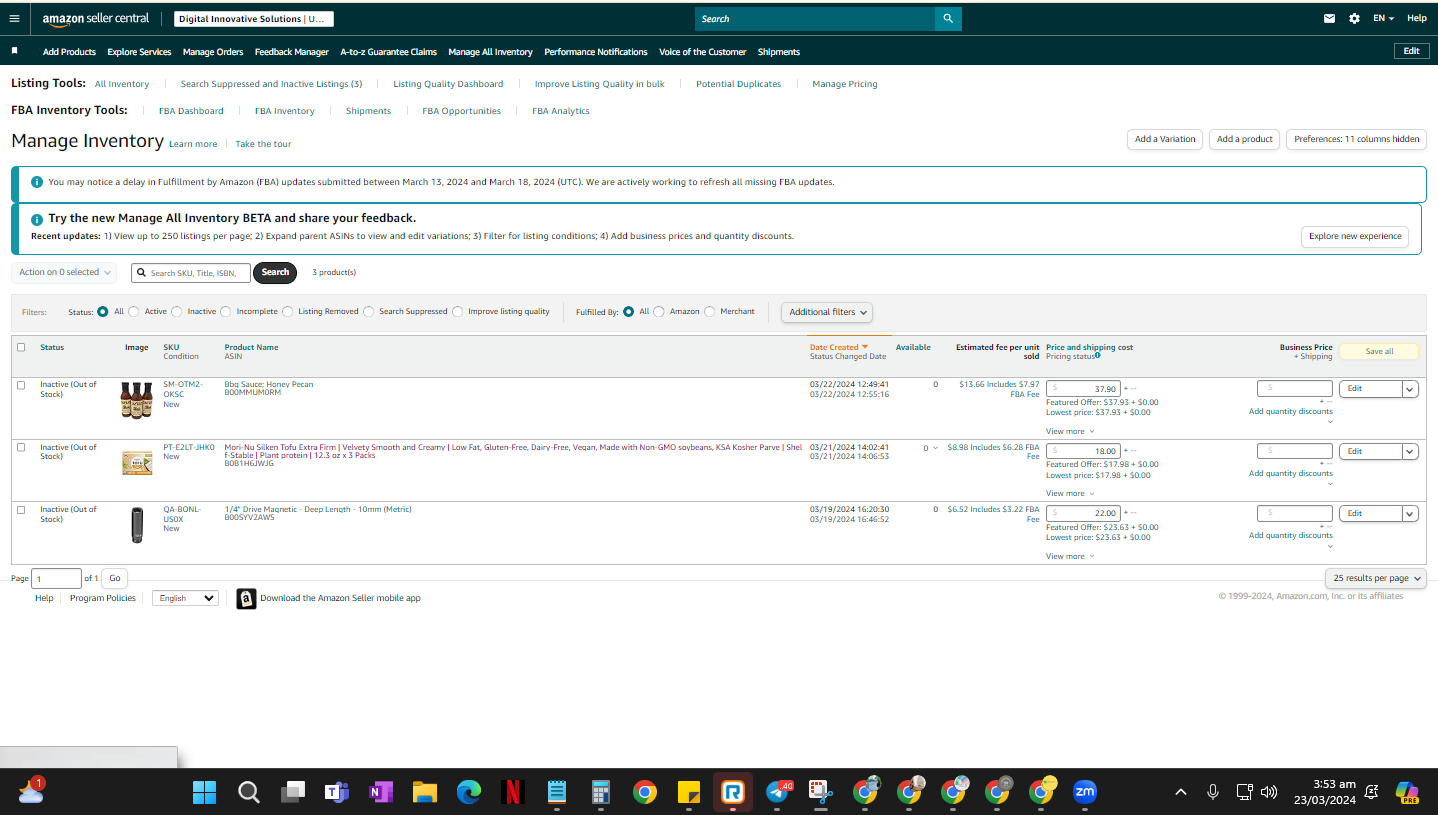Open Telegram from the taskbar
The height and width of the screenshot is (815, 1438).
pyautogui.click(x=778, y=792)
